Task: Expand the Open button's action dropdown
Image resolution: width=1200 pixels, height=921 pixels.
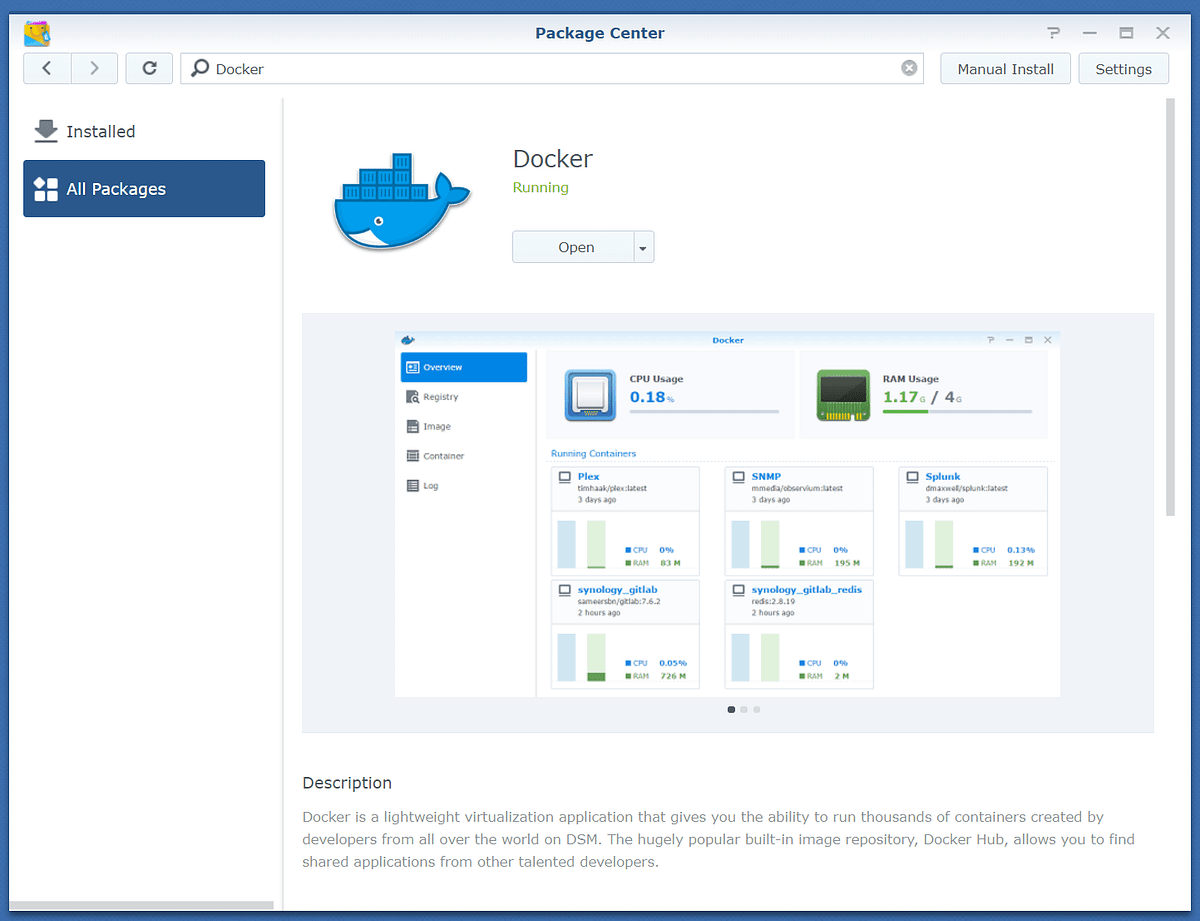Action: pos(644,246)
